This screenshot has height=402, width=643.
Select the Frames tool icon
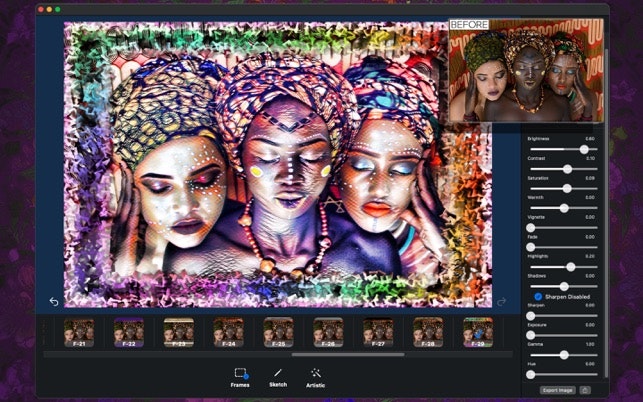pyautogui.click(x=241, y=373)
